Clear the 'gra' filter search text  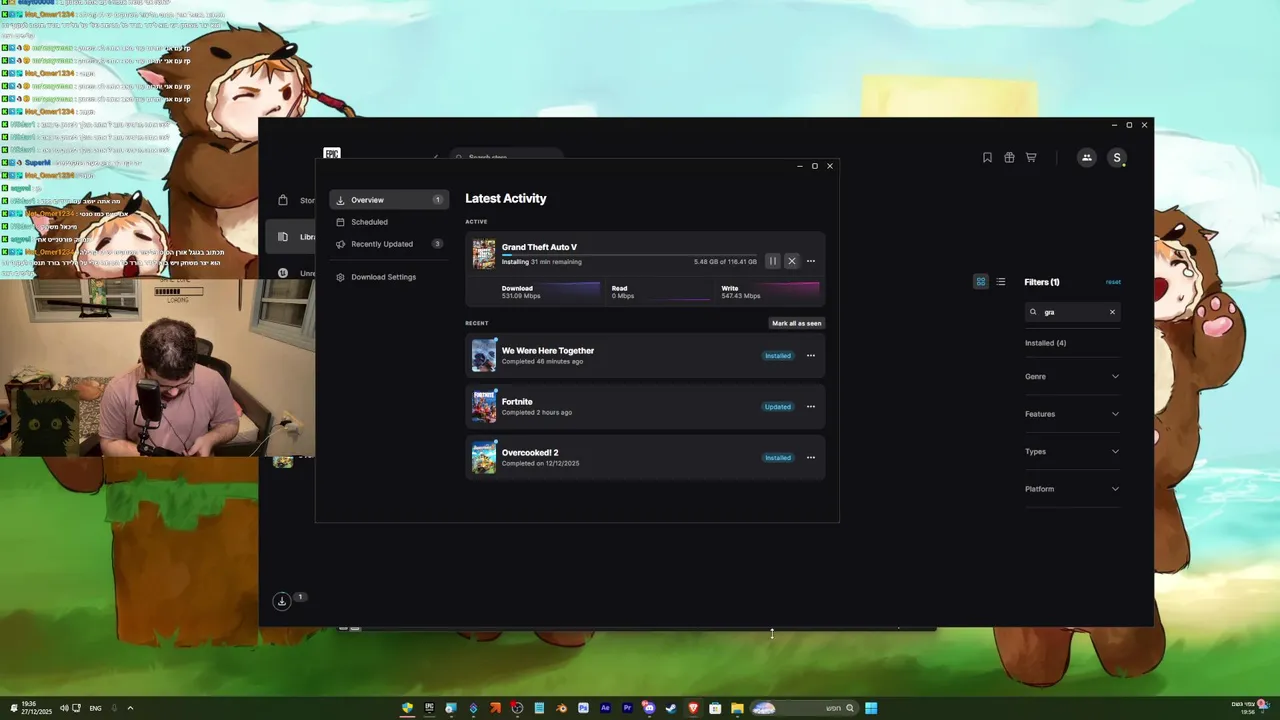pos(1112,312)
